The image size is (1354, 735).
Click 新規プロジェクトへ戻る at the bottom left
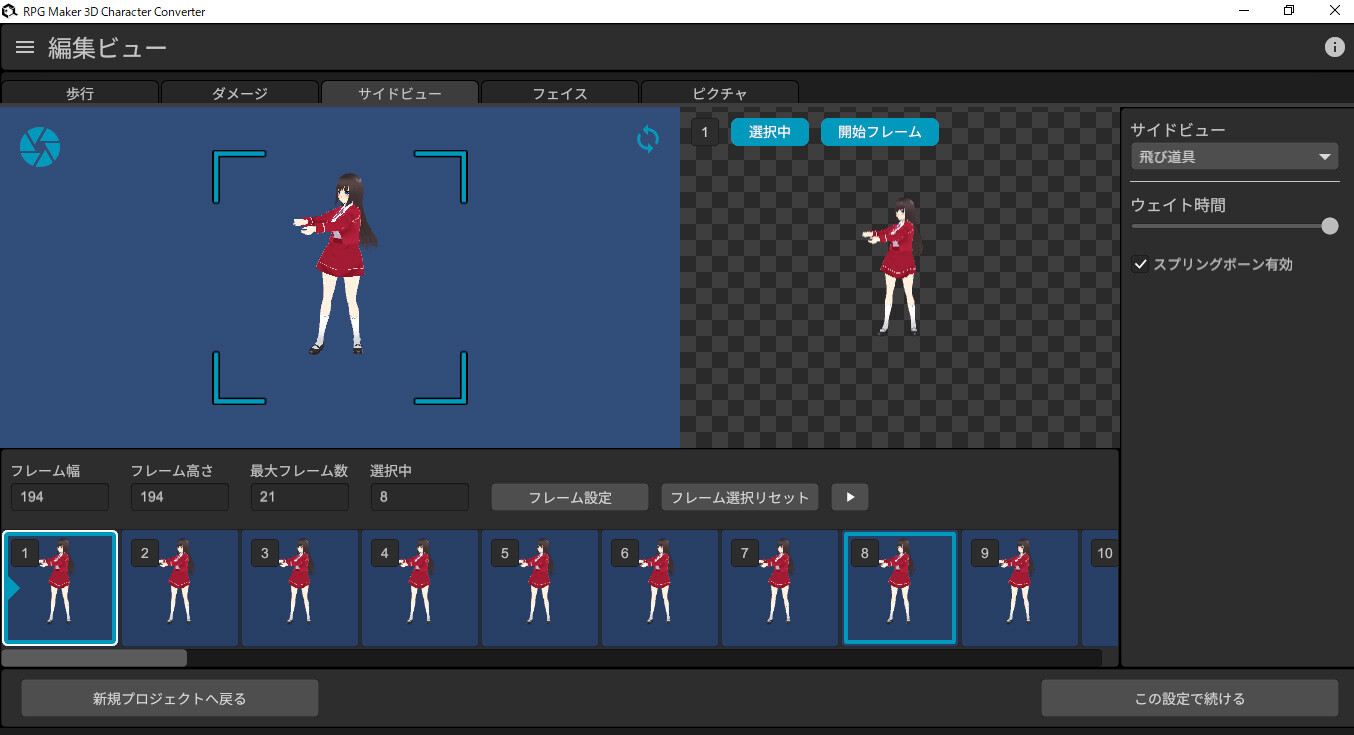pos(169,697)
